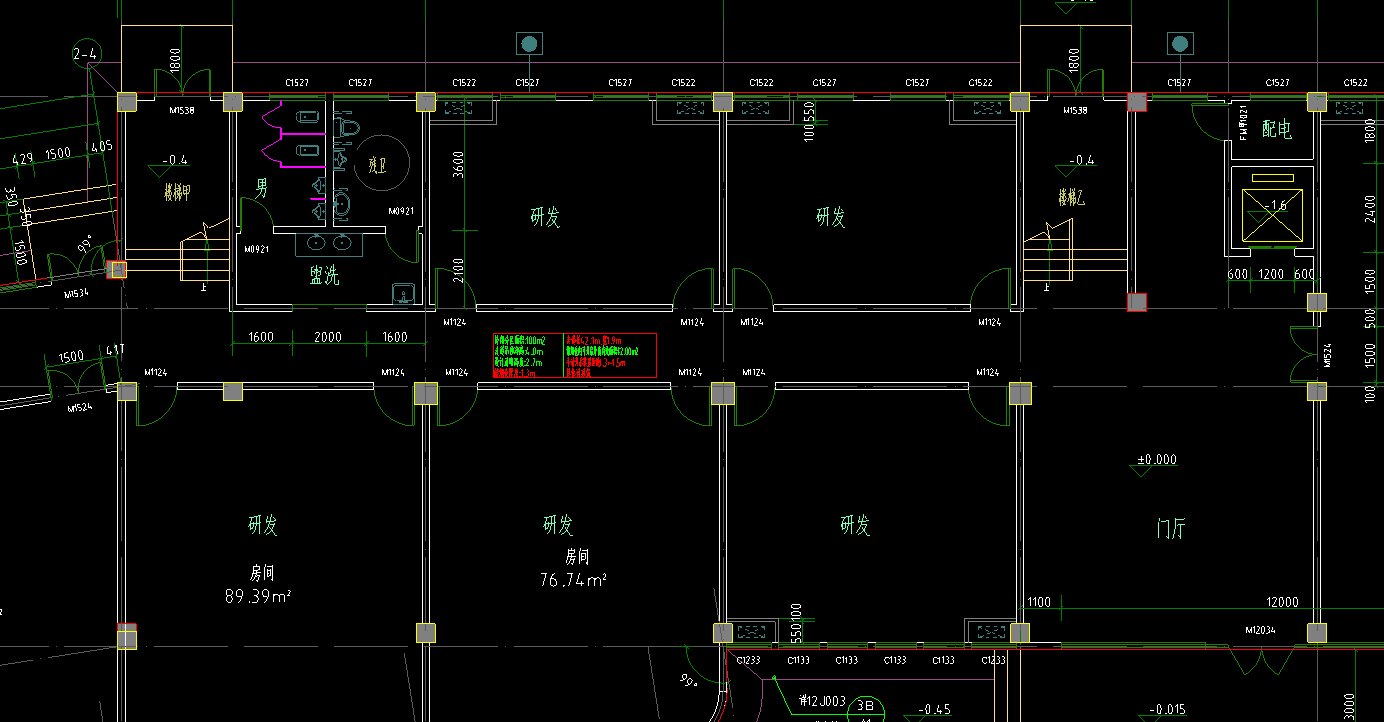Screen dimensions: 1384x722
Task: Select the vertical 3600 dimension
Action: click(x=460, y=166)
